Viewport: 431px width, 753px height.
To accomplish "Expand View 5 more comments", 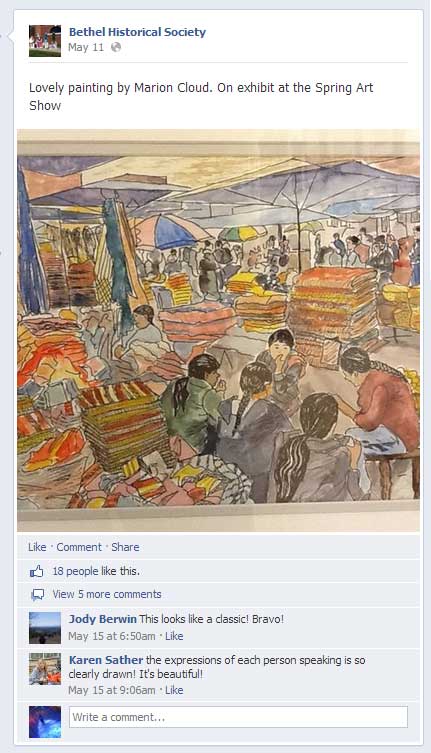I will click(107, 594).
